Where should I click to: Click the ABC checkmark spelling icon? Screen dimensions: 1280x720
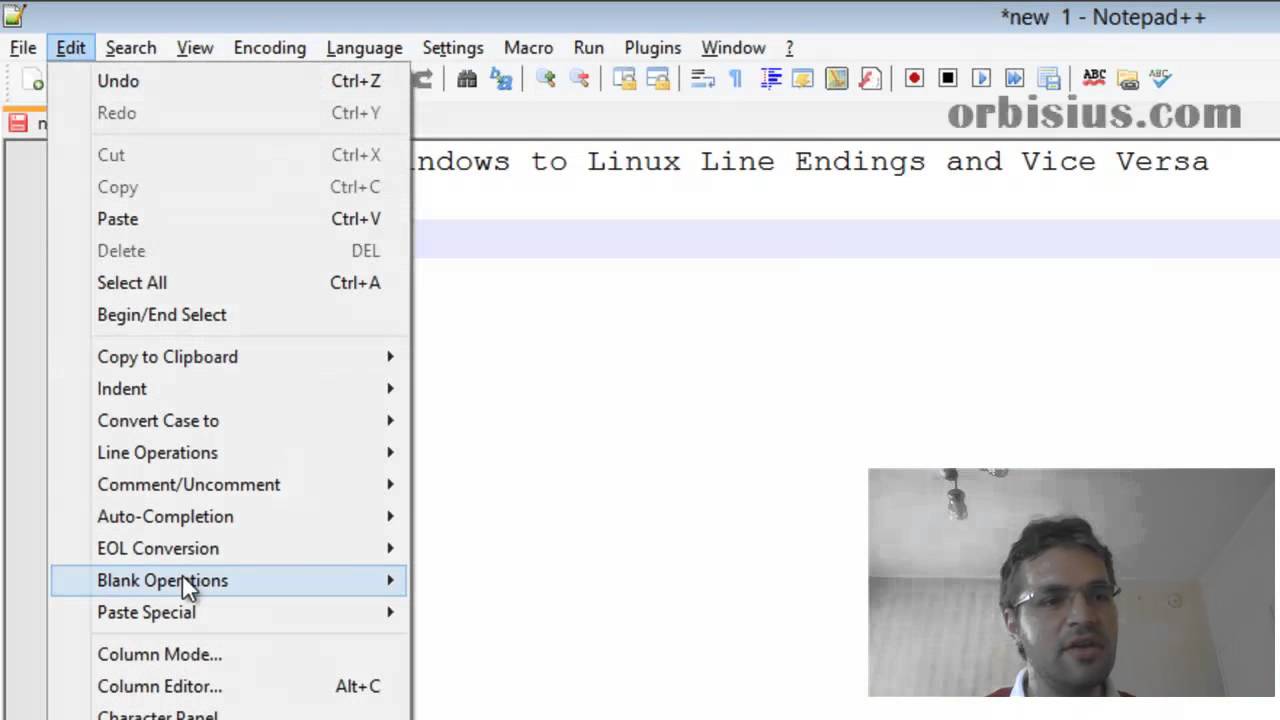tap(1160, 78)
